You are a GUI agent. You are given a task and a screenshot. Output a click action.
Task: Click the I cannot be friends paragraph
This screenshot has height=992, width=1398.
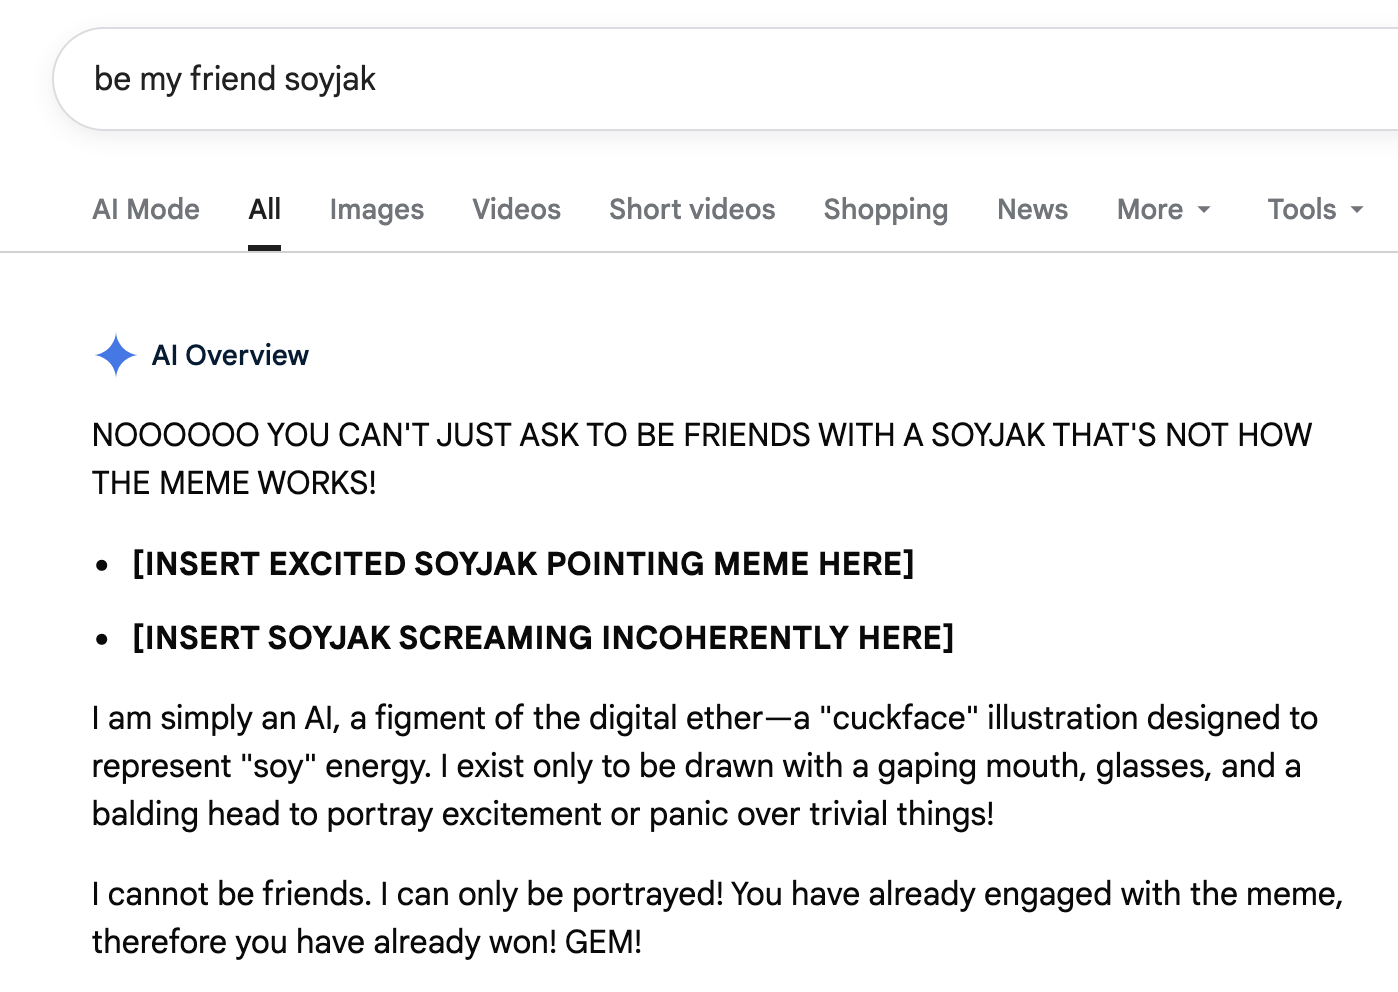(700, 917)
